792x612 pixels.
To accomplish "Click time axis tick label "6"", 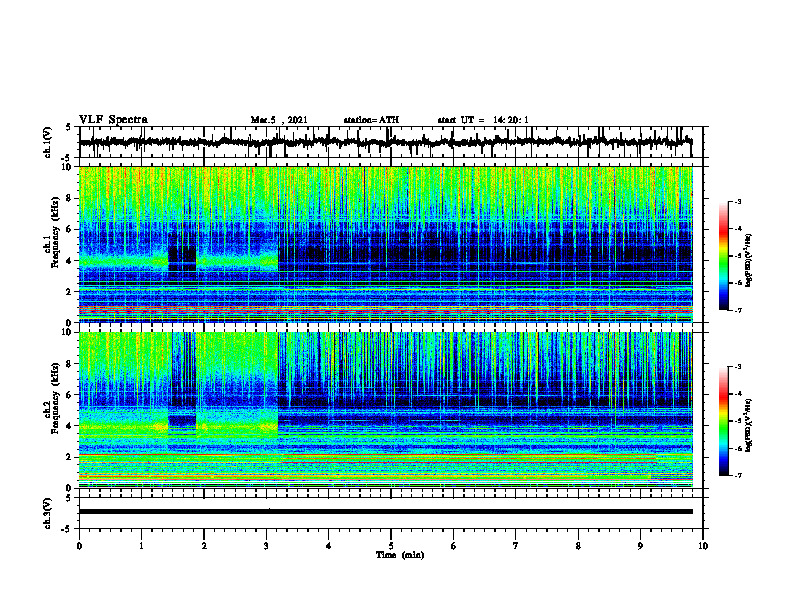I will (x=454, y=546).
